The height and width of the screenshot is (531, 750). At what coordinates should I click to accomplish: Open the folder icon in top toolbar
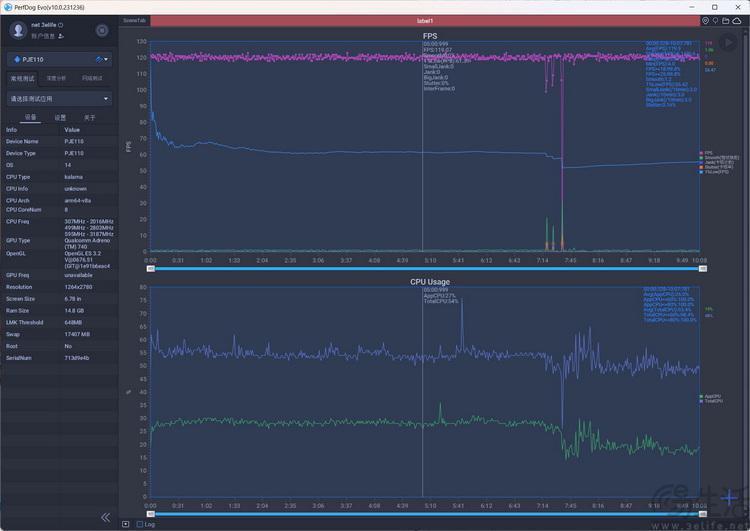point(726,21)
